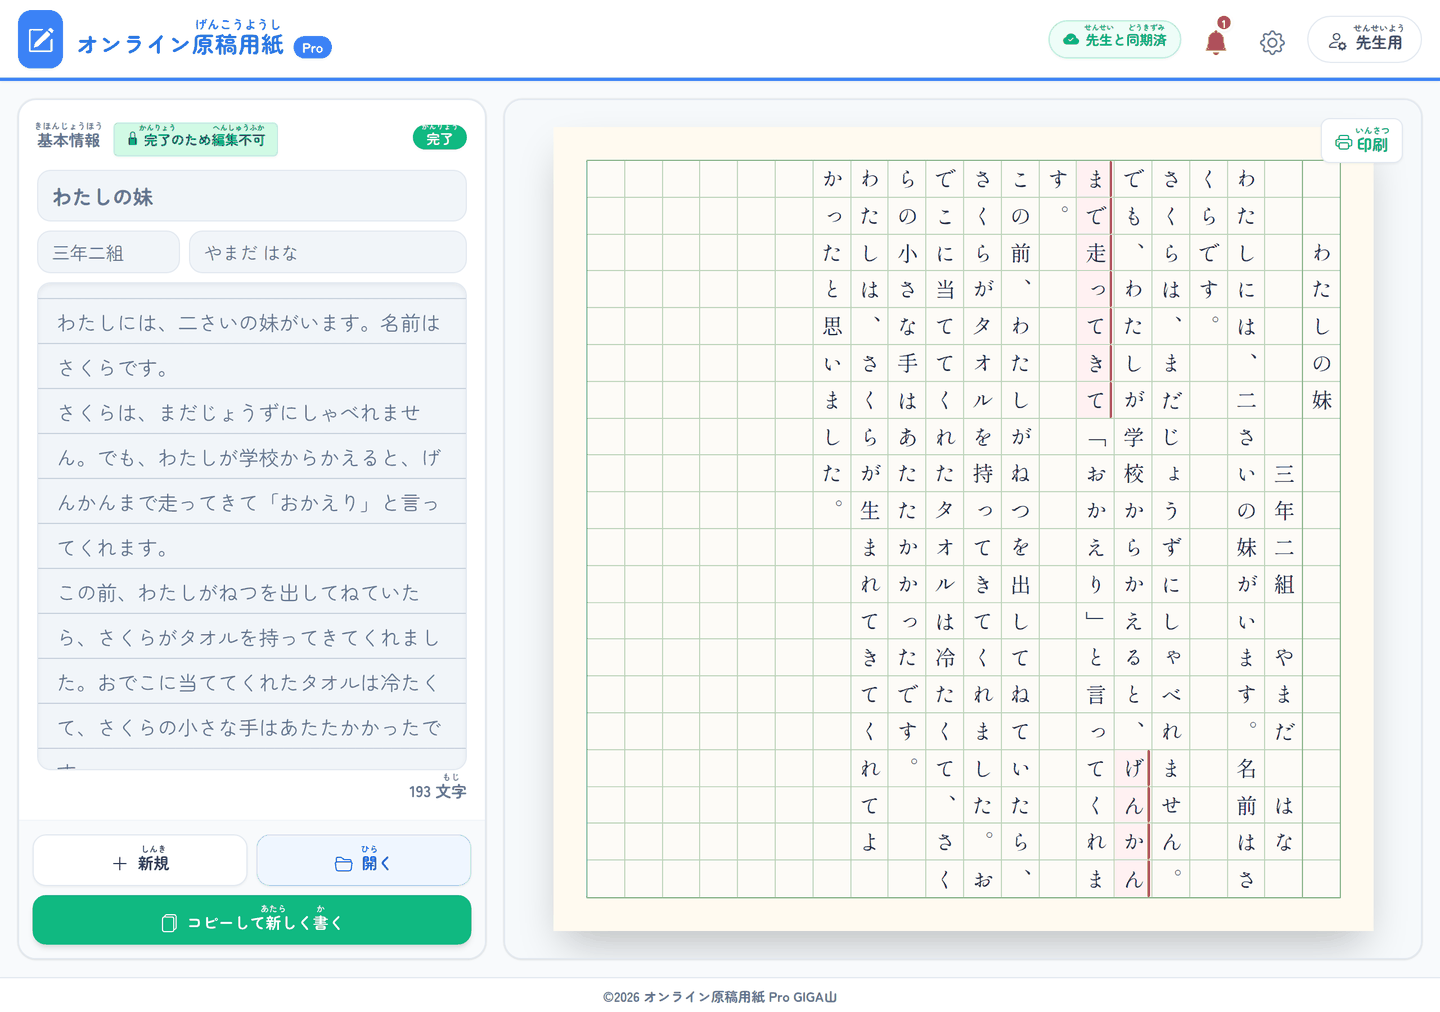
Task: Click the class field 三年二組
Action: [109, 252]
